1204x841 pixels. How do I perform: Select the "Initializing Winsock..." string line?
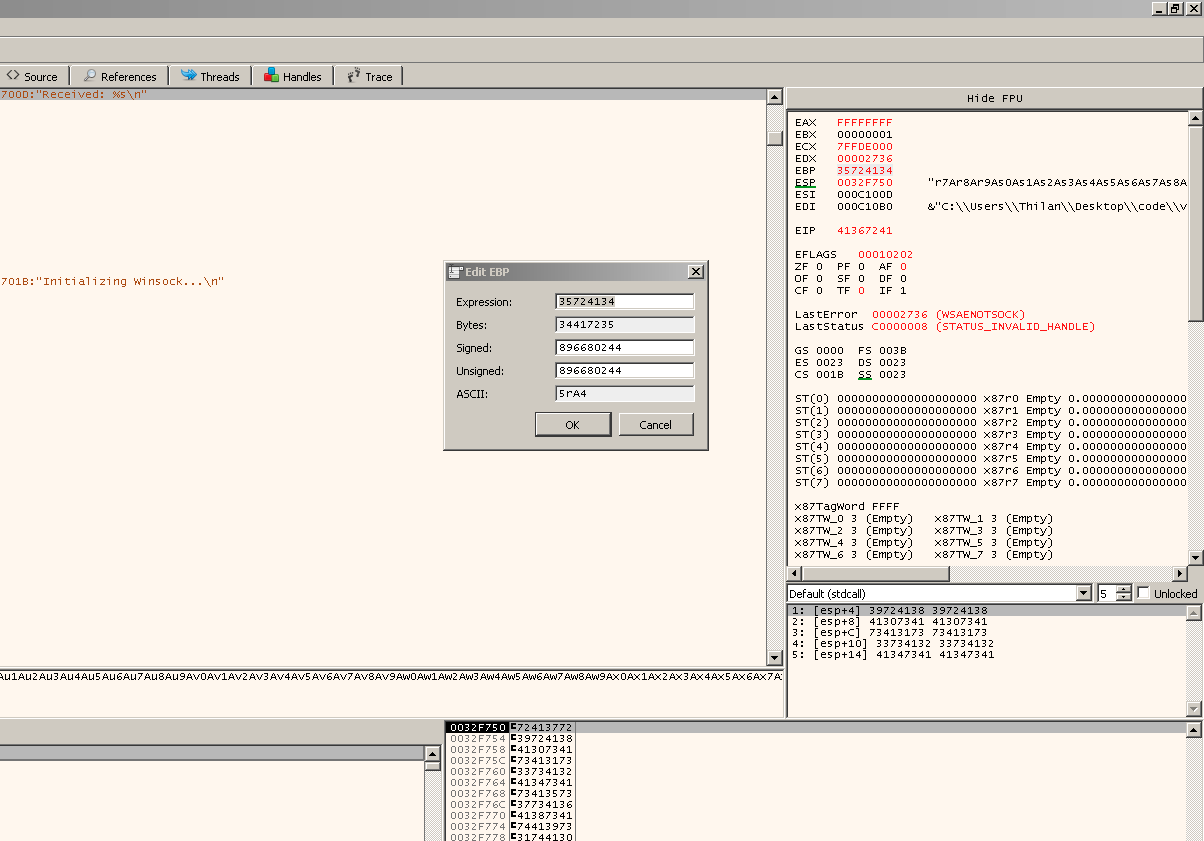pos(112,281)
